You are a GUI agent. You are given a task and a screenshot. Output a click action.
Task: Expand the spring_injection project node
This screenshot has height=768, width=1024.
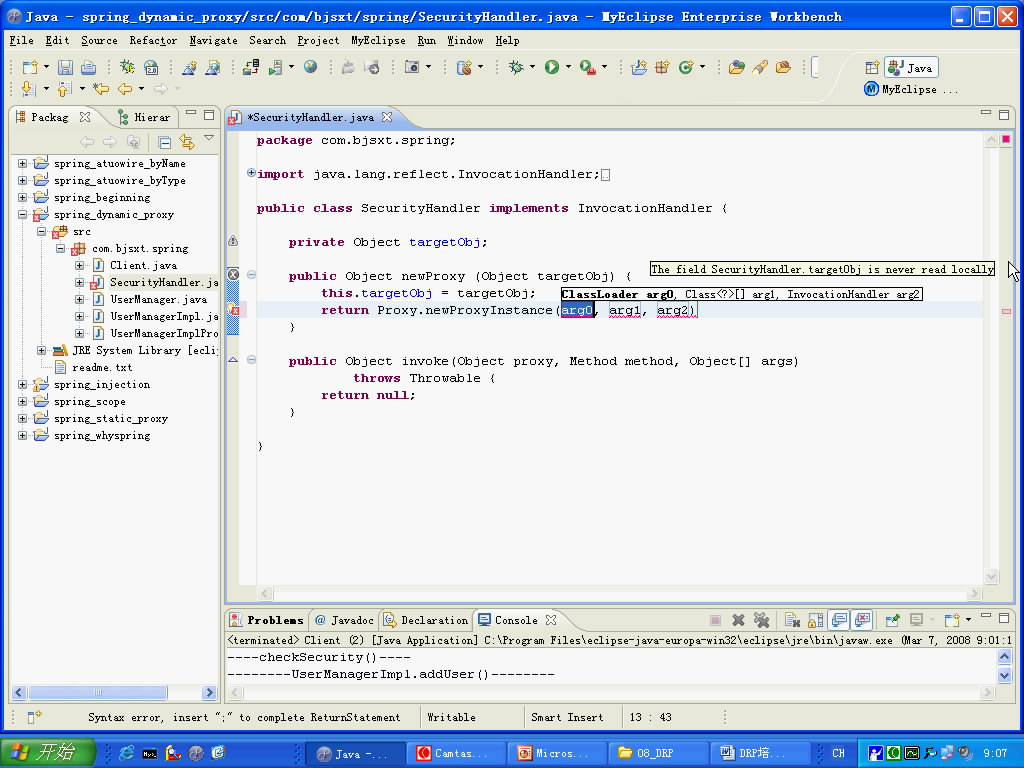(x=22, y=385)
